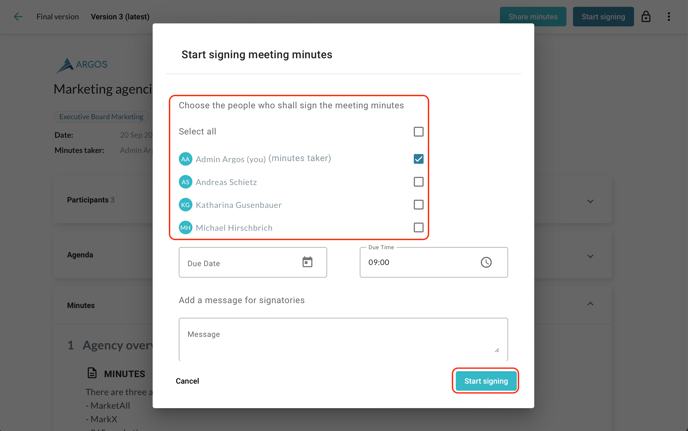Click Michael Hirschbrich avatar icon
688x431 pixels.
tap(185, 228)
